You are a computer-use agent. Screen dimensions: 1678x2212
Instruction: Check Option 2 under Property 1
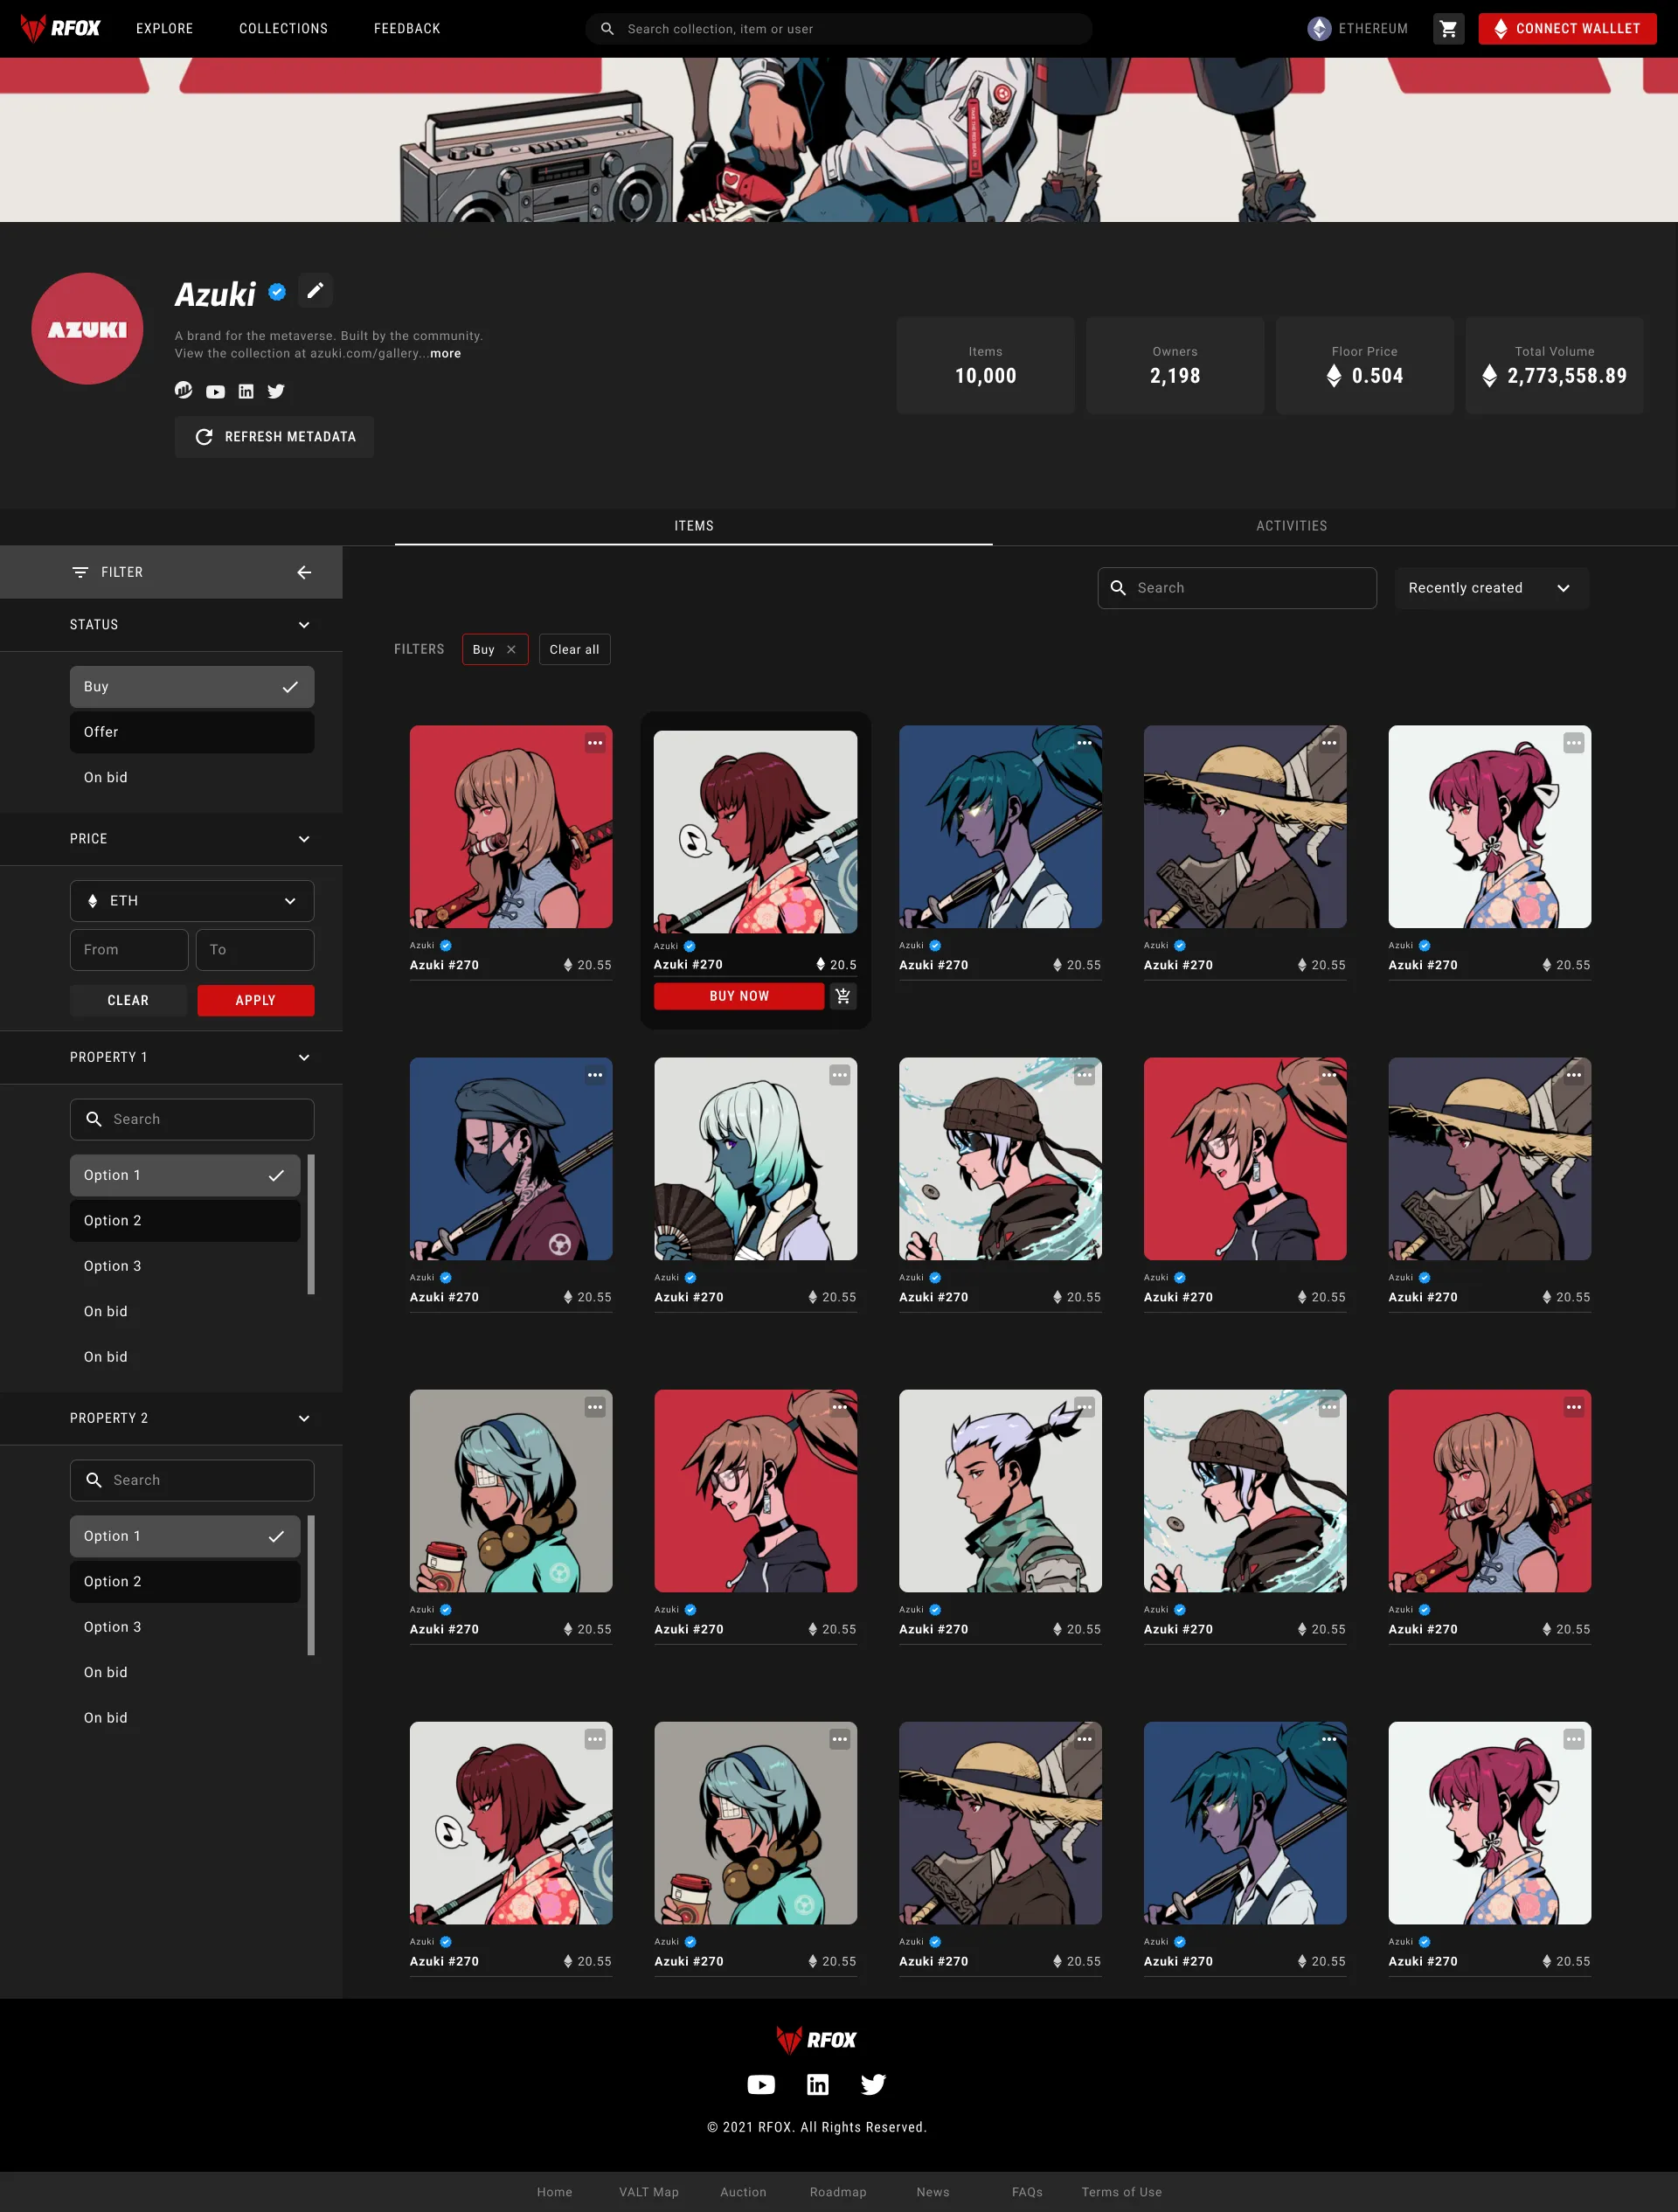click(184, 1221)
